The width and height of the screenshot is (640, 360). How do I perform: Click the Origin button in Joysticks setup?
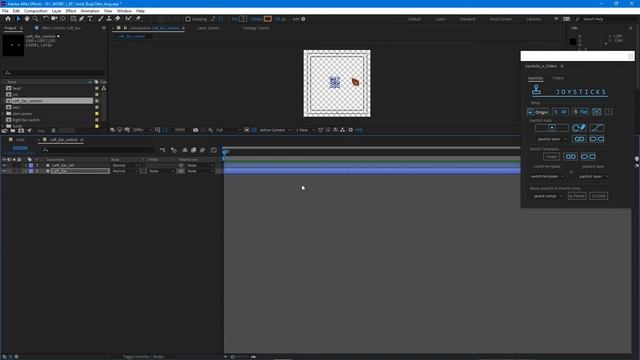pos(538,112)
